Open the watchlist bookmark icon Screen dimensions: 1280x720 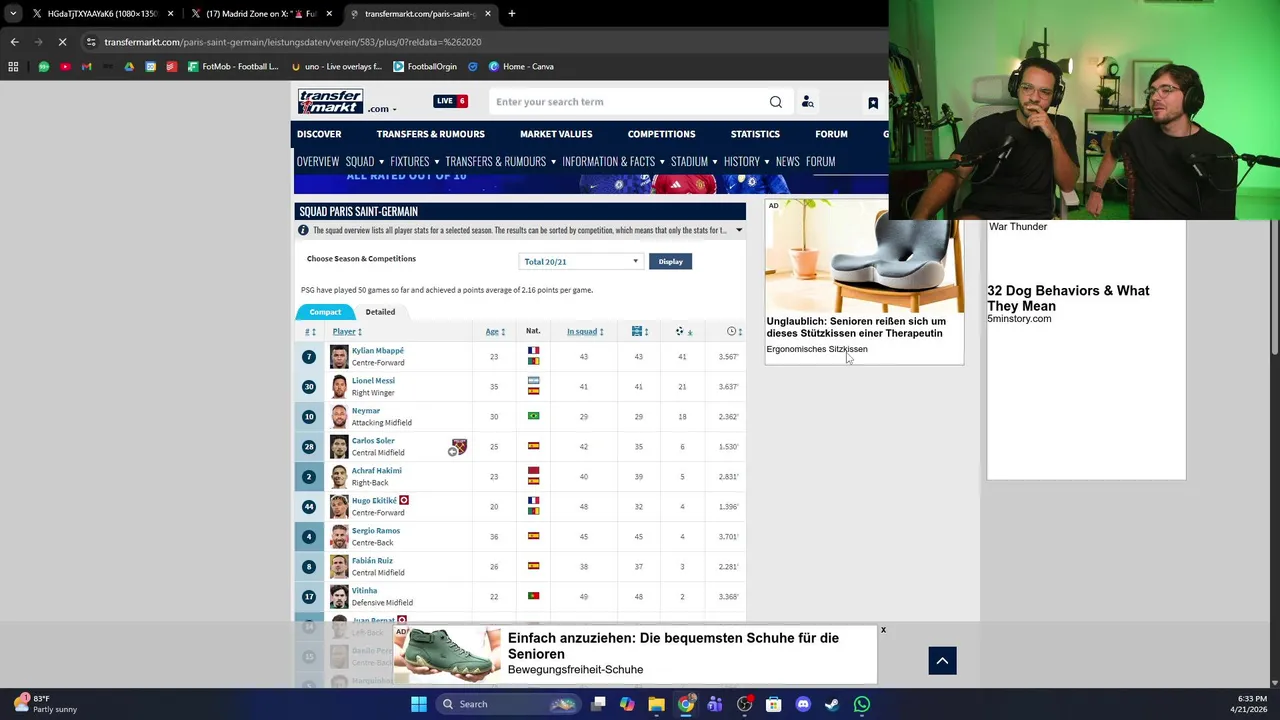pyautogui.click(x=873, y=103)
